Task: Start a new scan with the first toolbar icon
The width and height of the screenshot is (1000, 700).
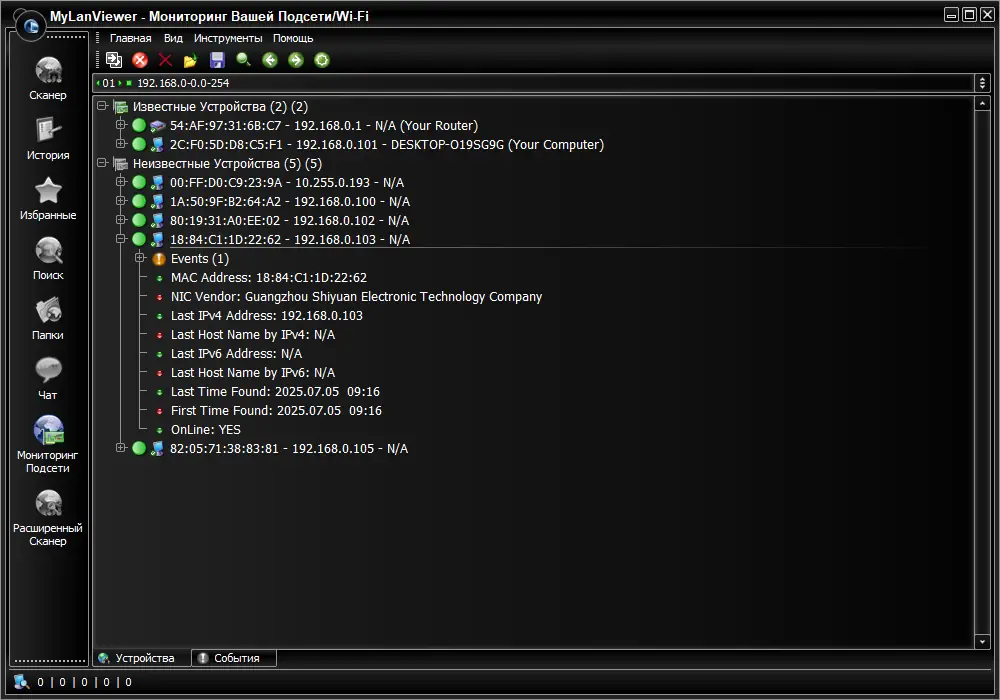Action: 113,60
